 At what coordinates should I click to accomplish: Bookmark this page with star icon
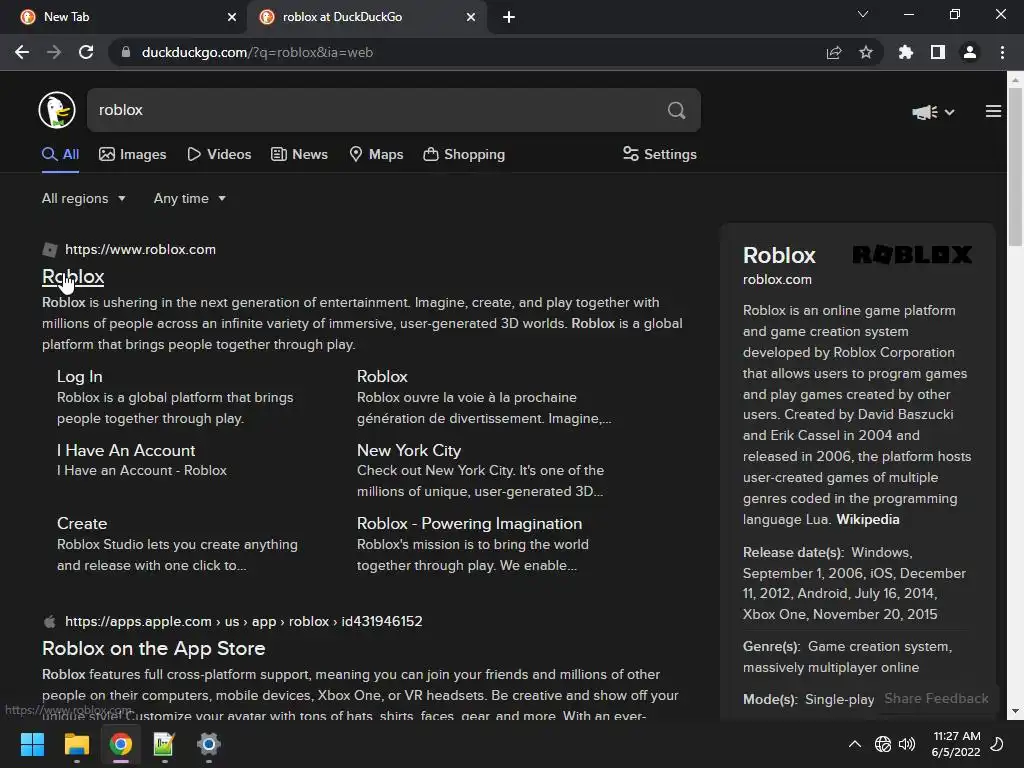point(866,52)
